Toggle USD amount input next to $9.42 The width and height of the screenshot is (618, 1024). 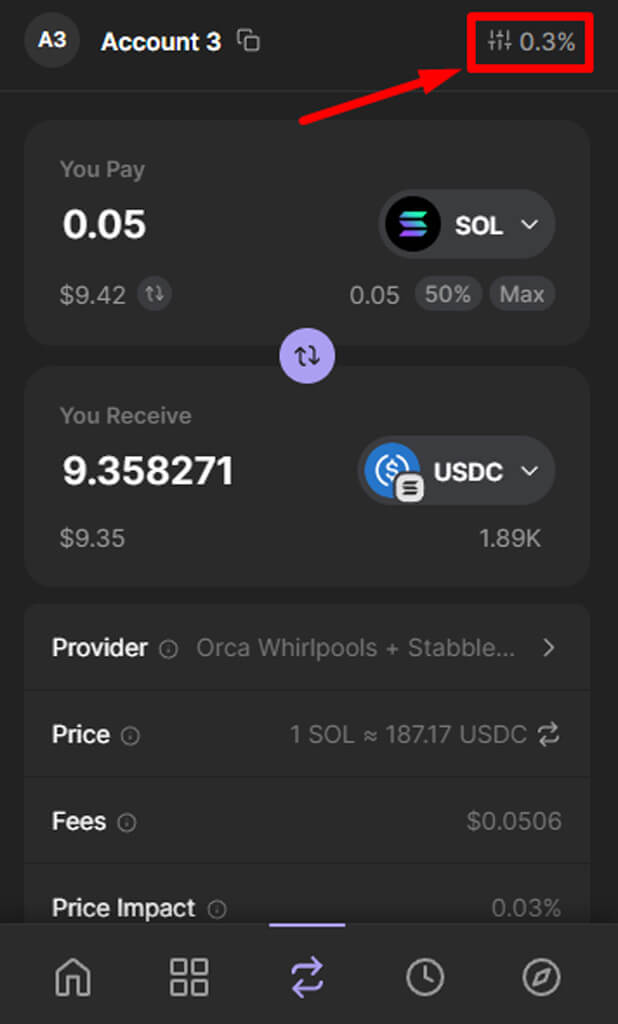tap(155, 294)
